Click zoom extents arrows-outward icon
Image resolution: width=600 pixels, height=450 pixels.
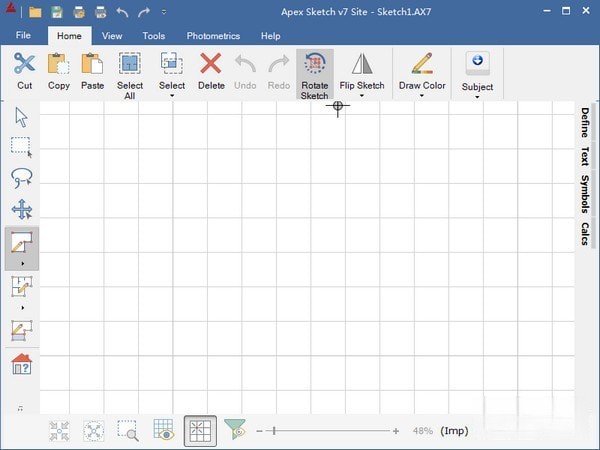point(94,431)
